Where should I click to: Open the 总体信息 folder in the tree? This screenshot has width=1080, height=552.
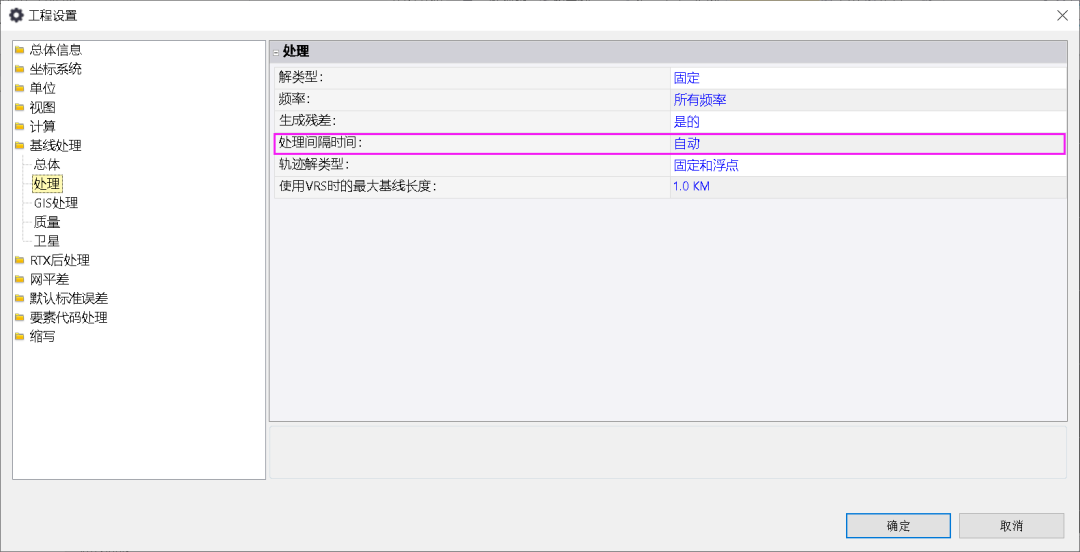coord(56,50)
